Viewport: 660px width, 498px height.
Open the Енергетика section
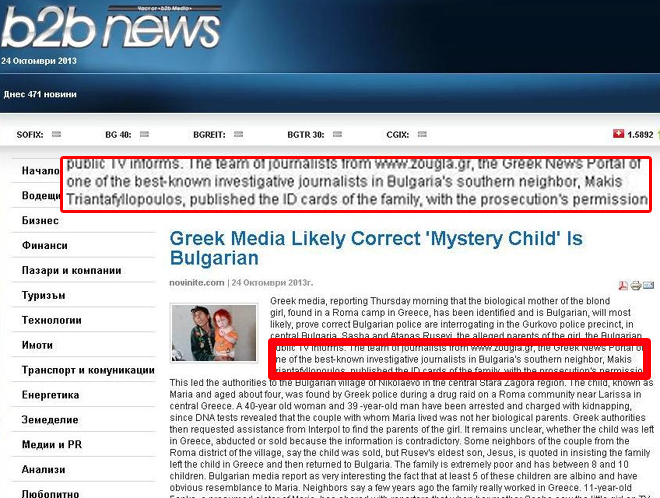coord(51,396)
